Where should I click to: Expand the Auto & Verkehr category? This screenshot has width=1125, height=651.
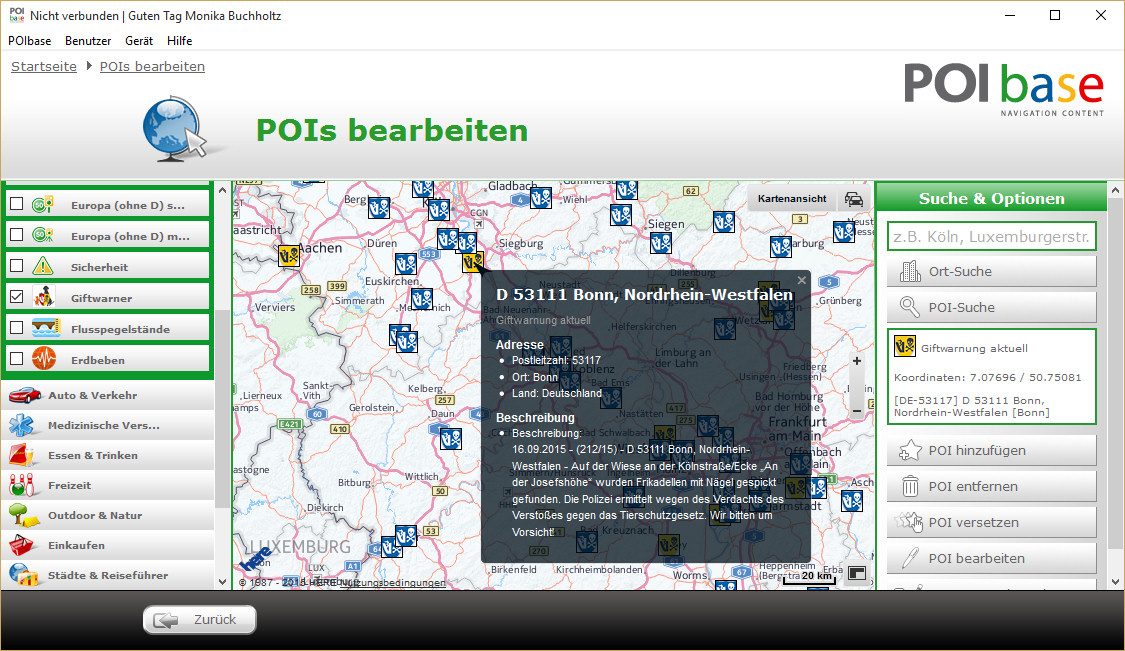coord(92,395)
